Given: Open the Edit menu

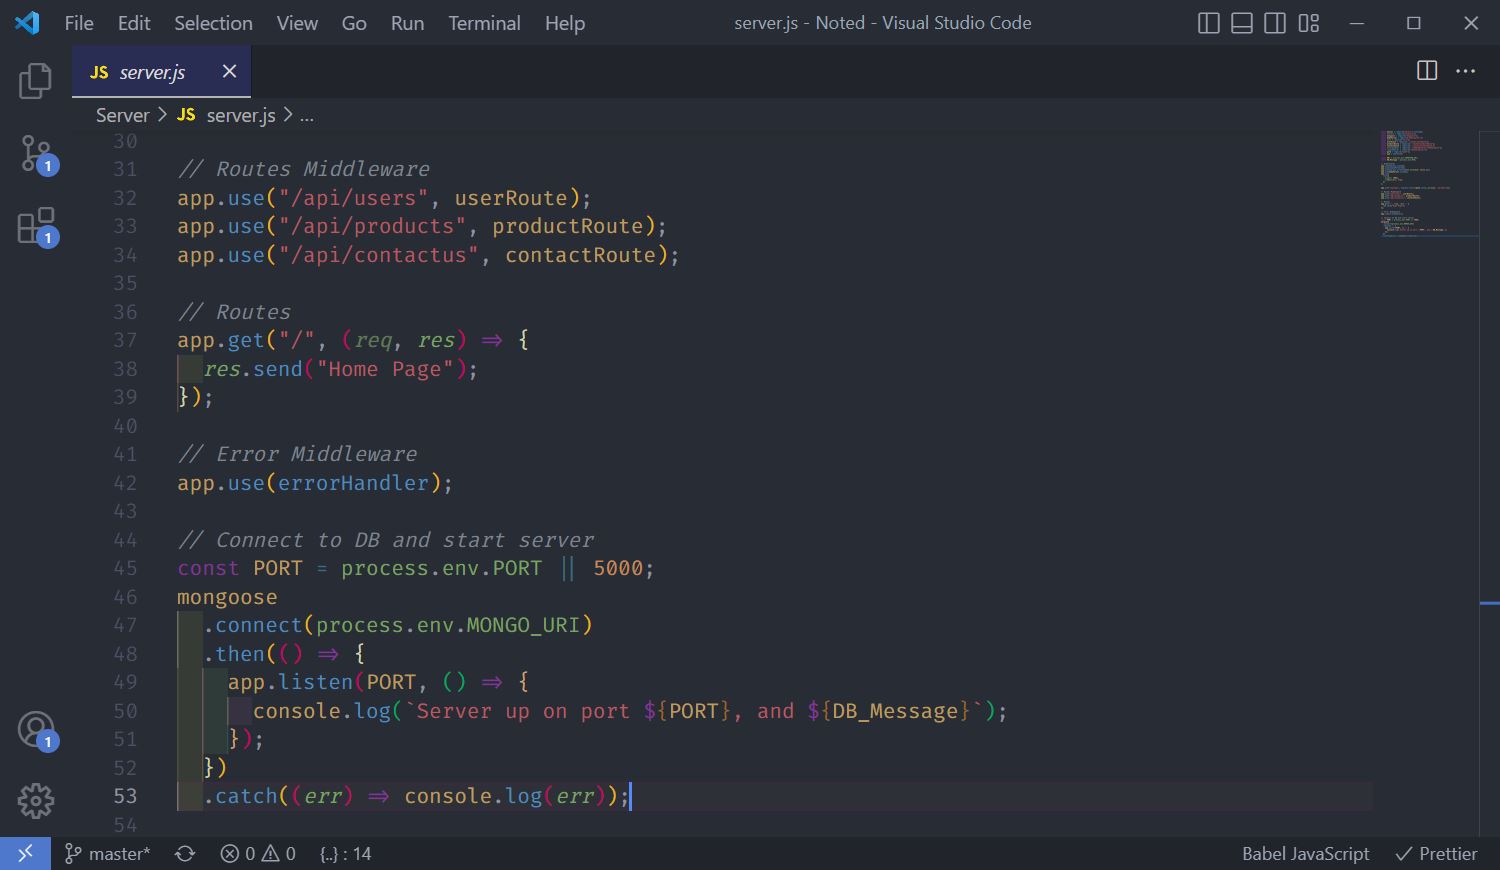Looking at the screenshot, I should point(134,23).
